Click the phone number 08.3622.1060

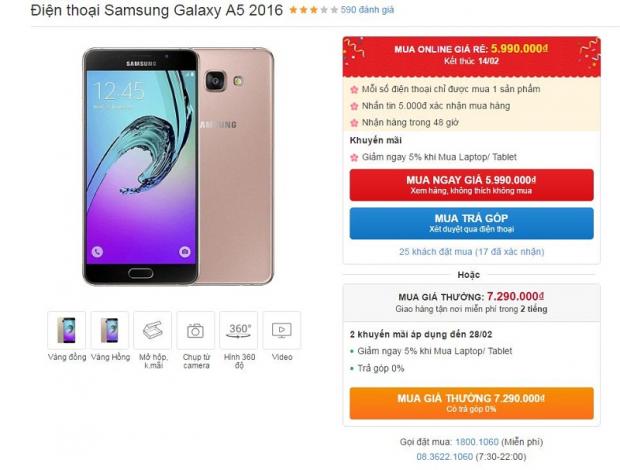coord(444,457)
